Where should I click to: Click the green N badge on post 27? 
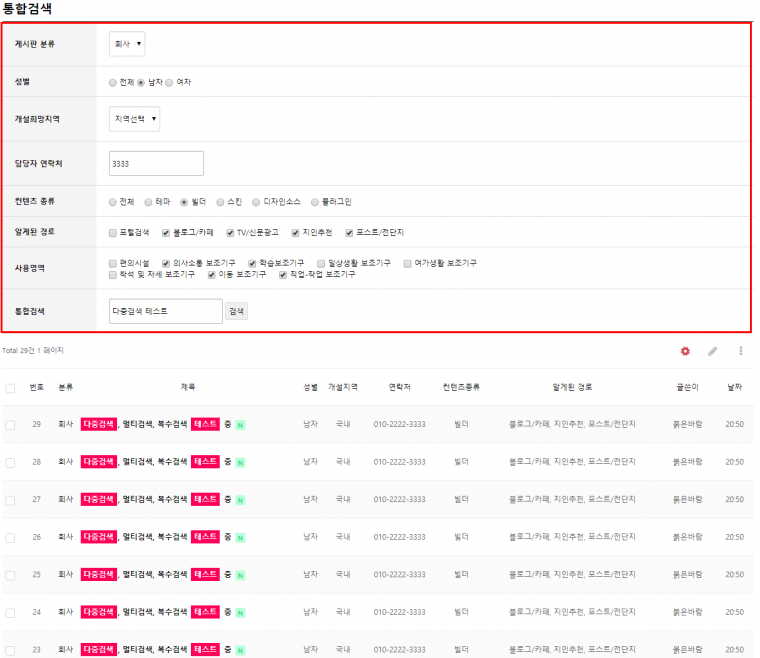point(240,500)
